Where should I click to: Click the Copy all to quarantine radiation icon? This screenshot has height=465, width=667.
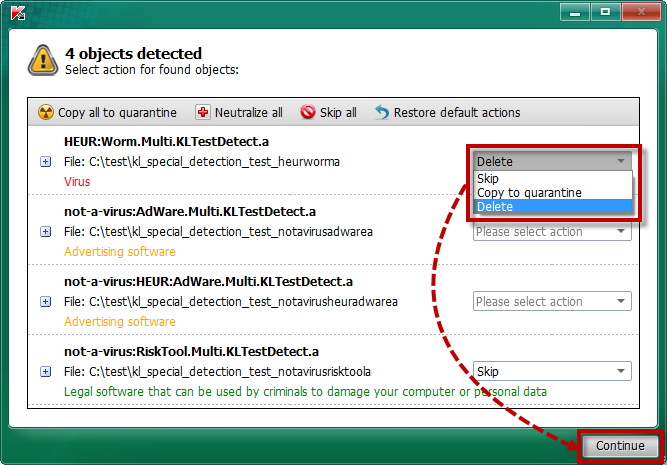click(46, 112)
